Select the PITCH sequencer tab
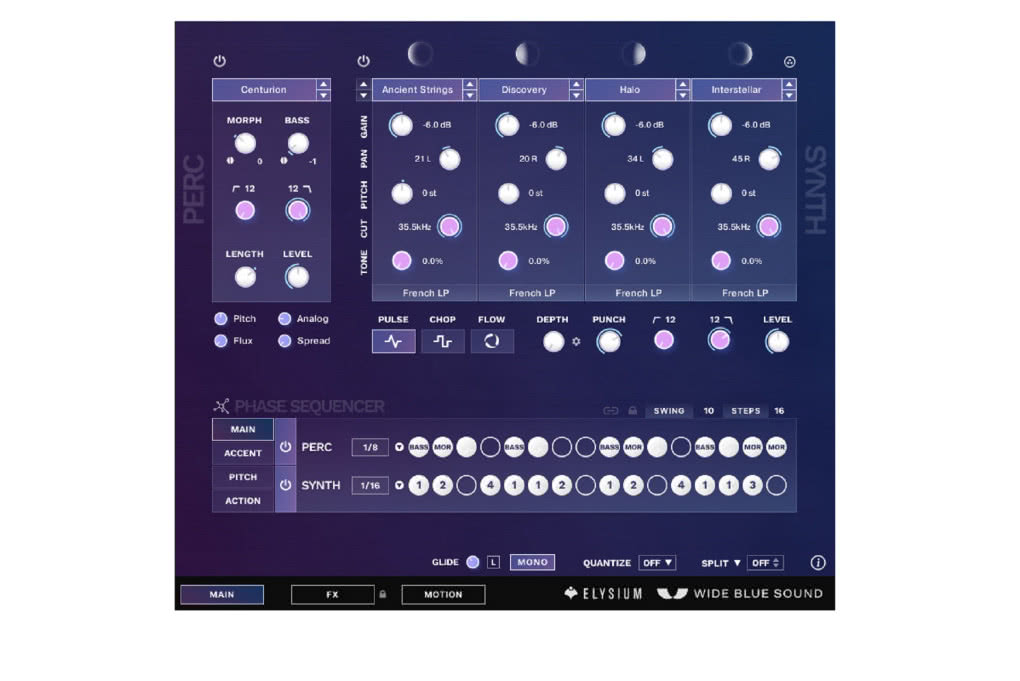 click(x=243, y=477)
